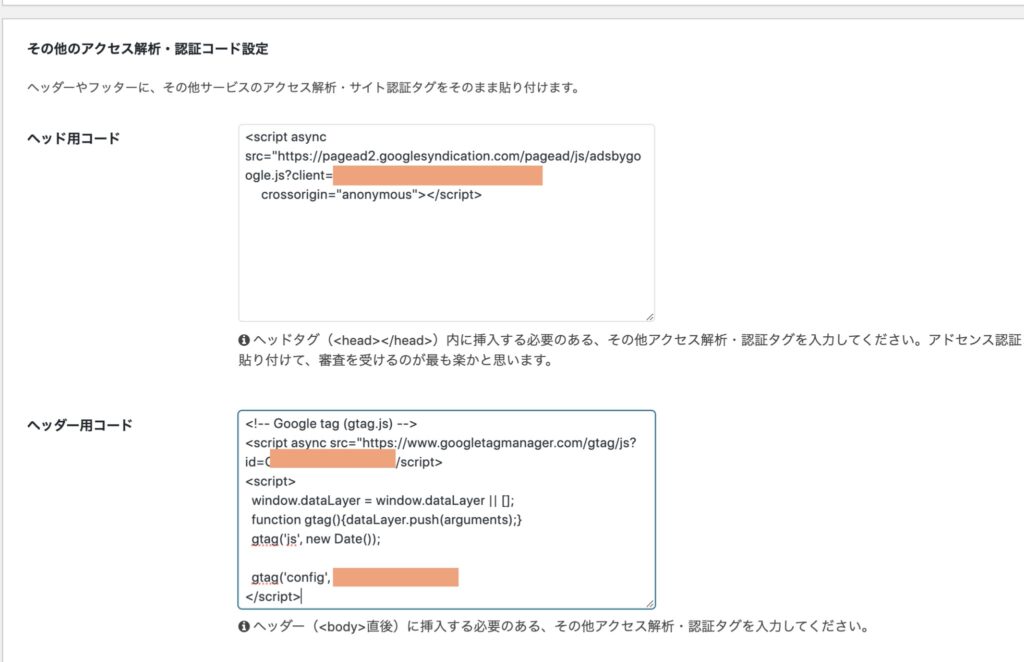Click the ヘッダー用コード field label
This screenshot has width=1024, height=662.
80,425
